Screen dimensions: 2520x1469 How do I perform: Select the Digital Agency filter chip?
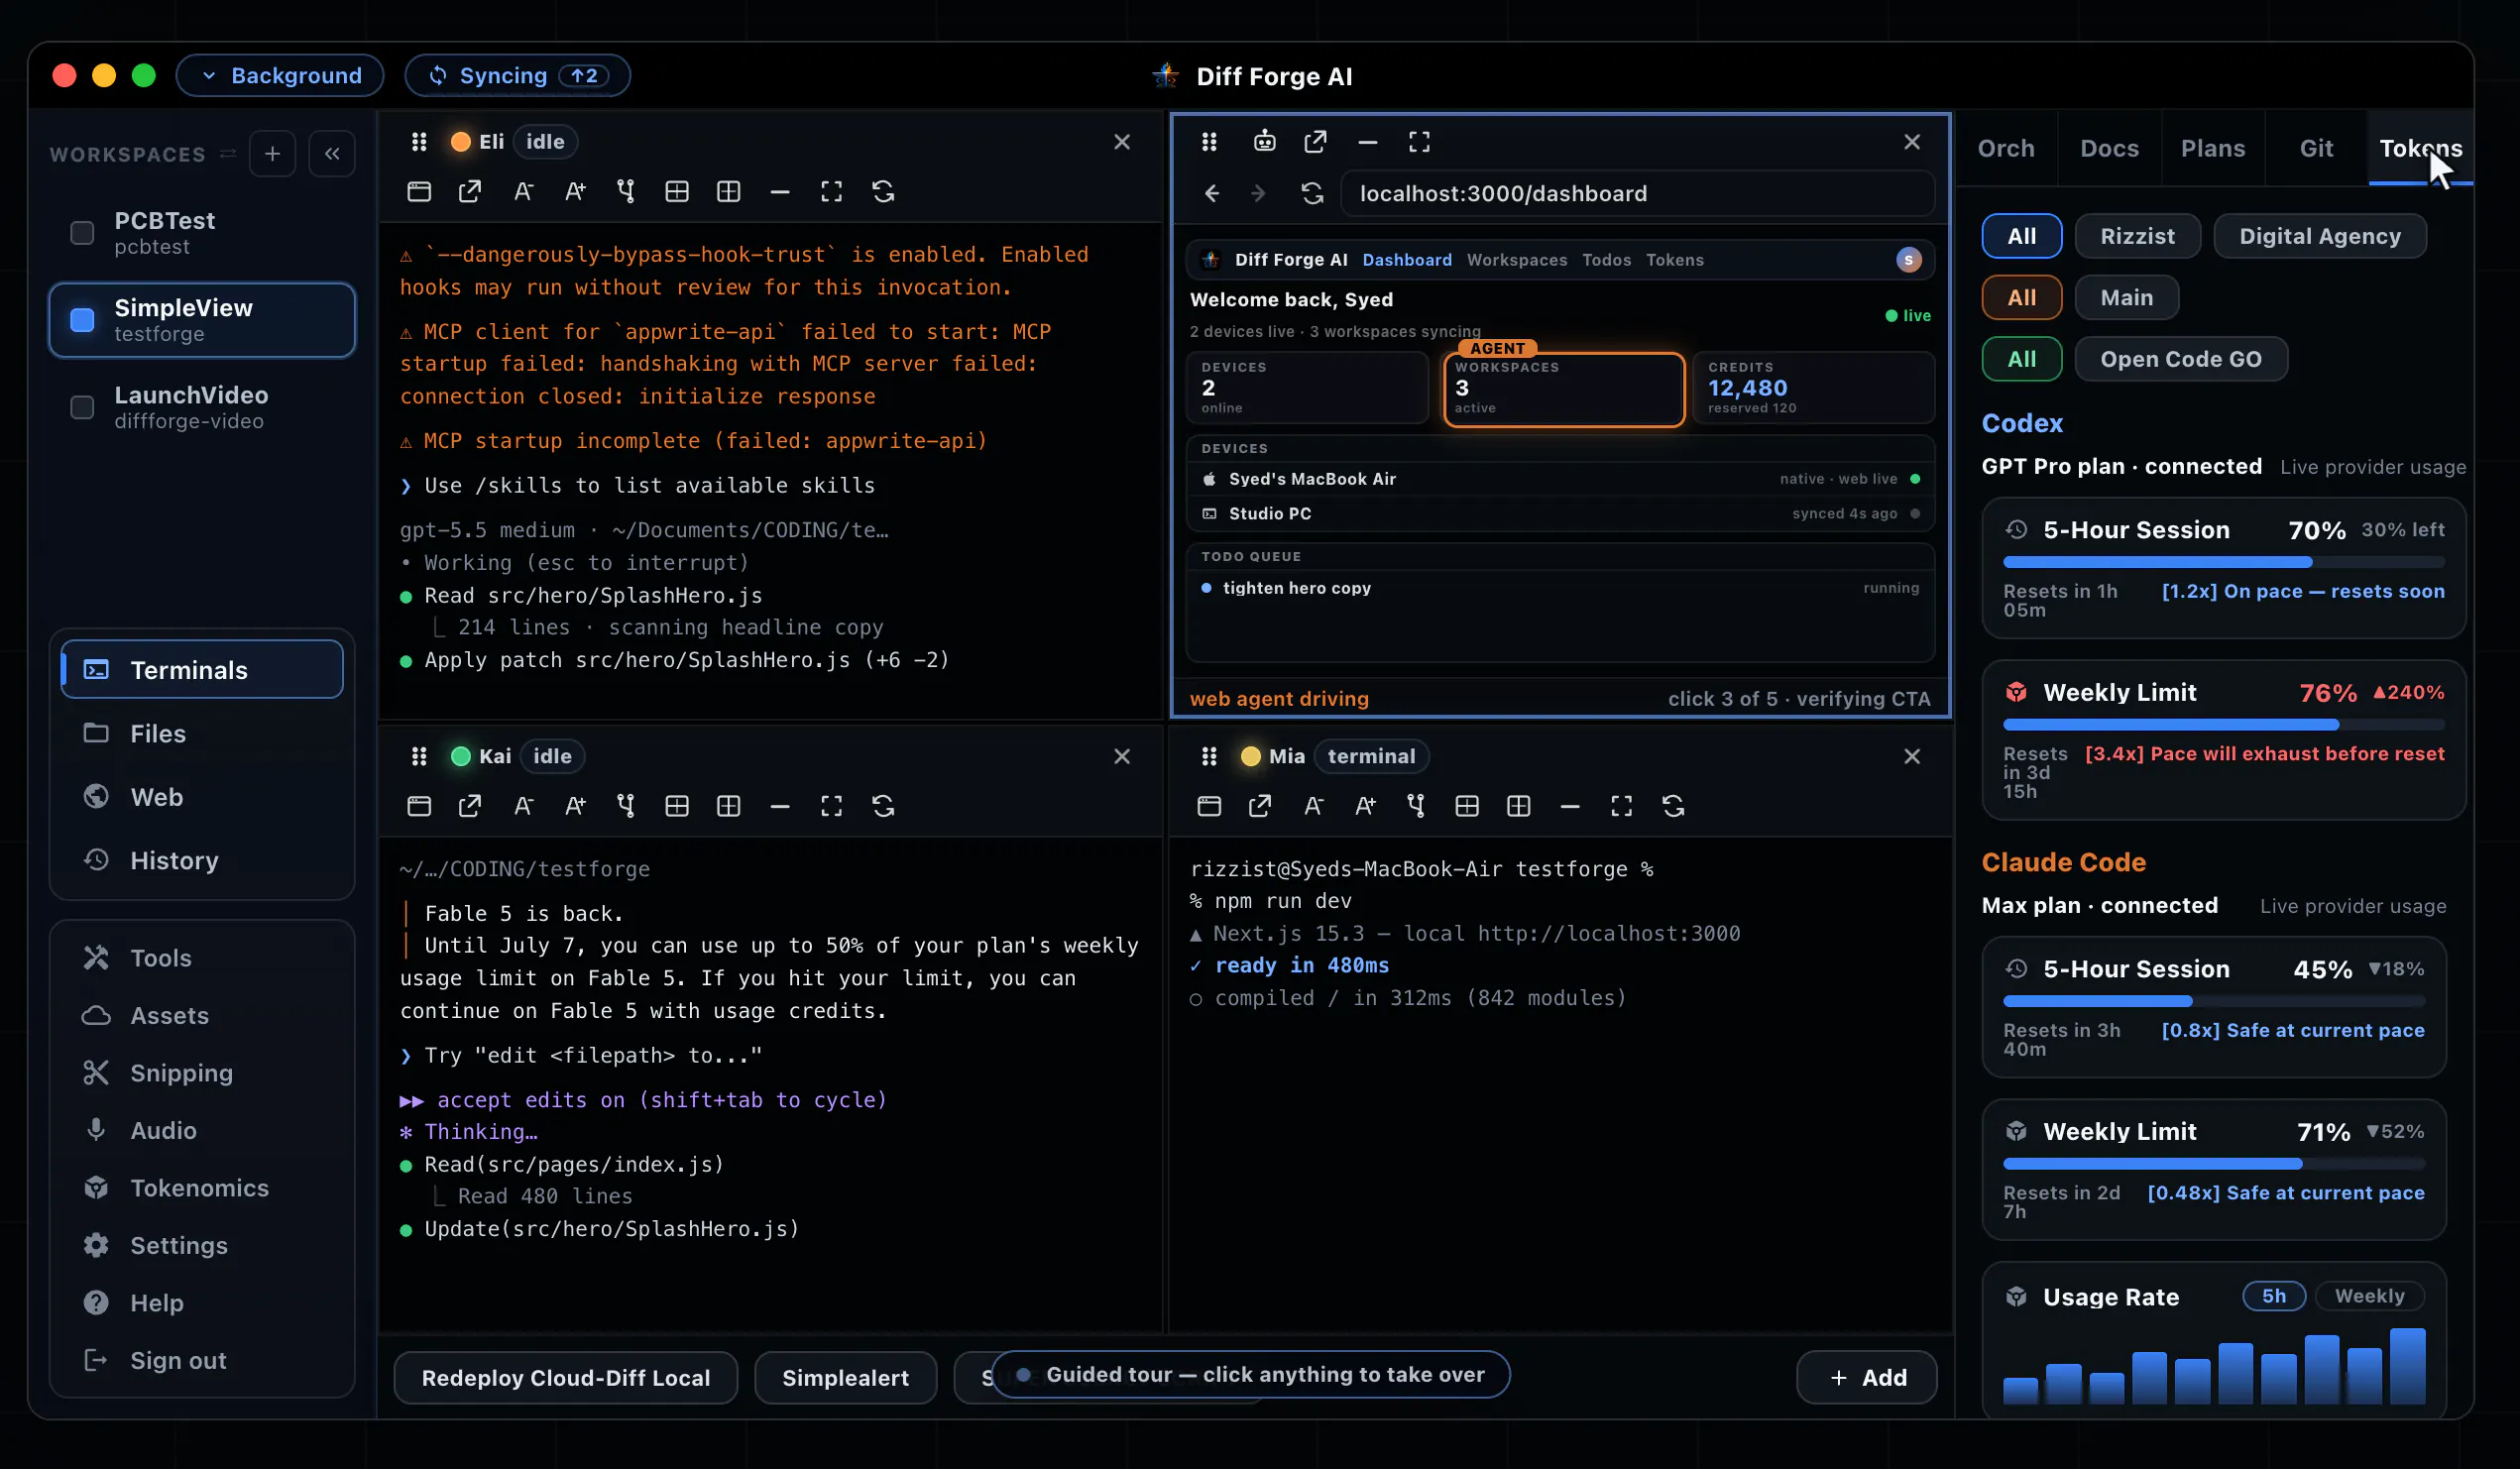tap(2319, 236)
